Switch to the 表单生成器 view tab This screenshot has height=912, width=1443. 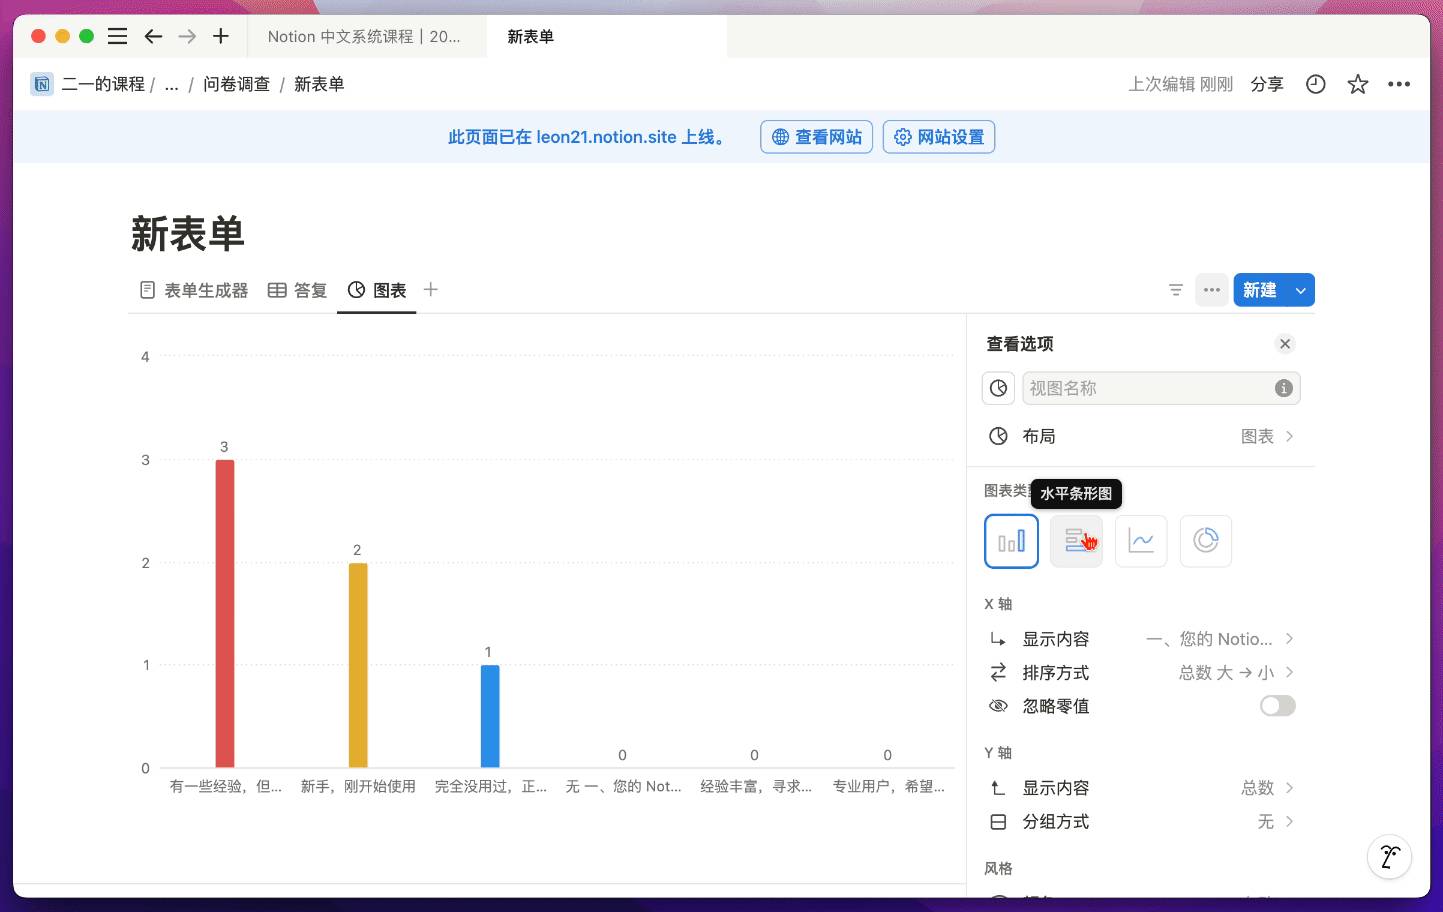click(x=194, y=290)
